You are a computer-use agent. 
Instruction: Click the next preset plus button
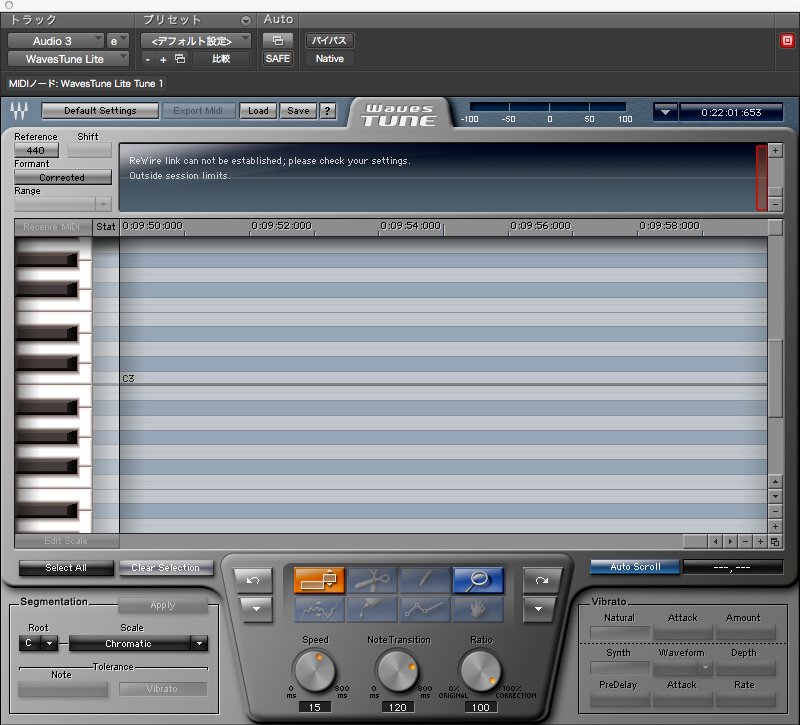[x=163, y=59]
